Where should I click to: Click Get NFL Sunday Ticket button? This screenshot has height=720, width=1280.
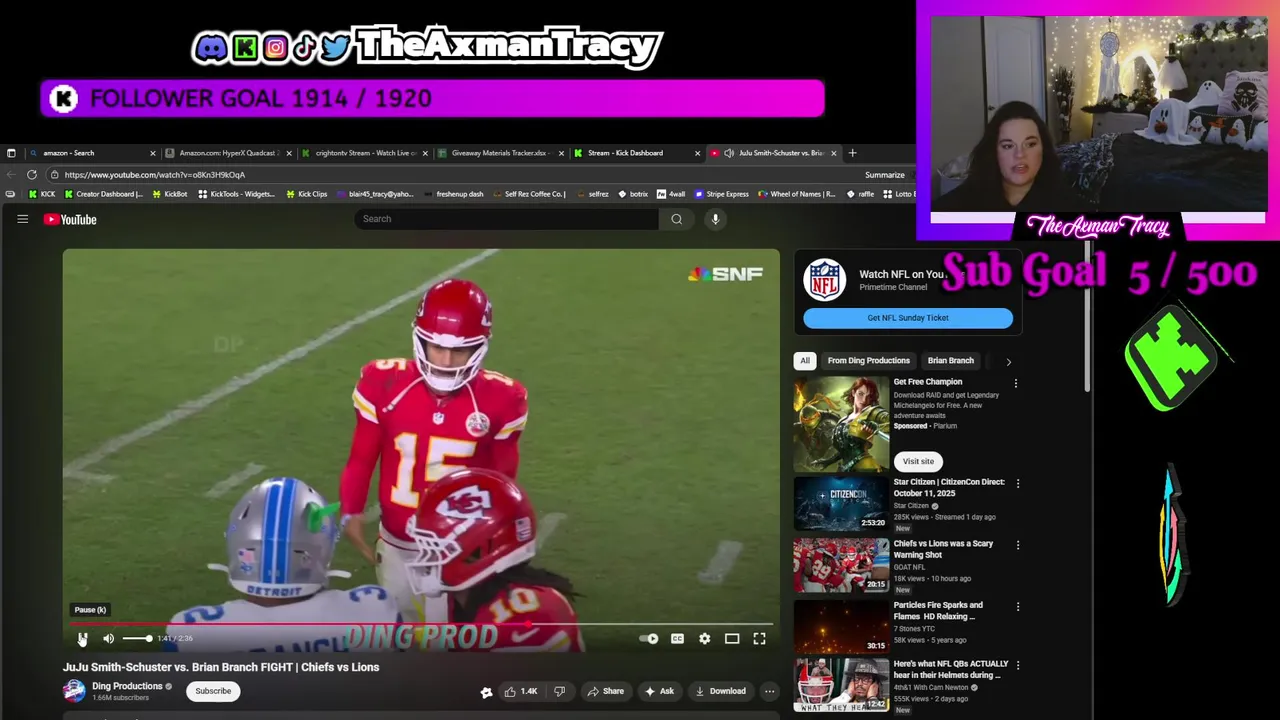[x=908, y=318]
